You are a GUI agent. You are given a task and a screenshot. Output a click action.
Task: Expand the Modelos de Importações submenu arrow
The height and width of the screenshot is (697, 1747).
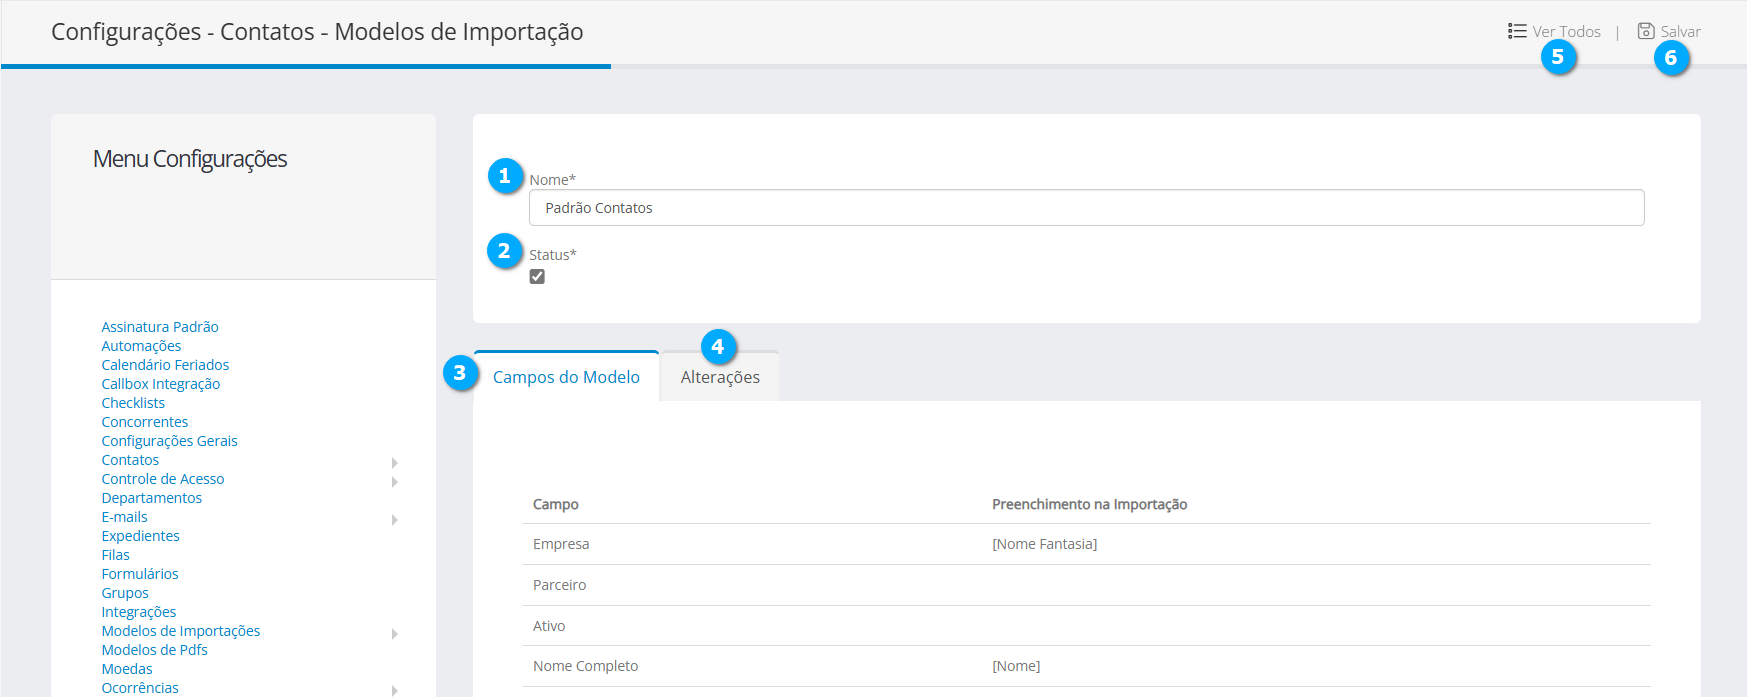395,633
